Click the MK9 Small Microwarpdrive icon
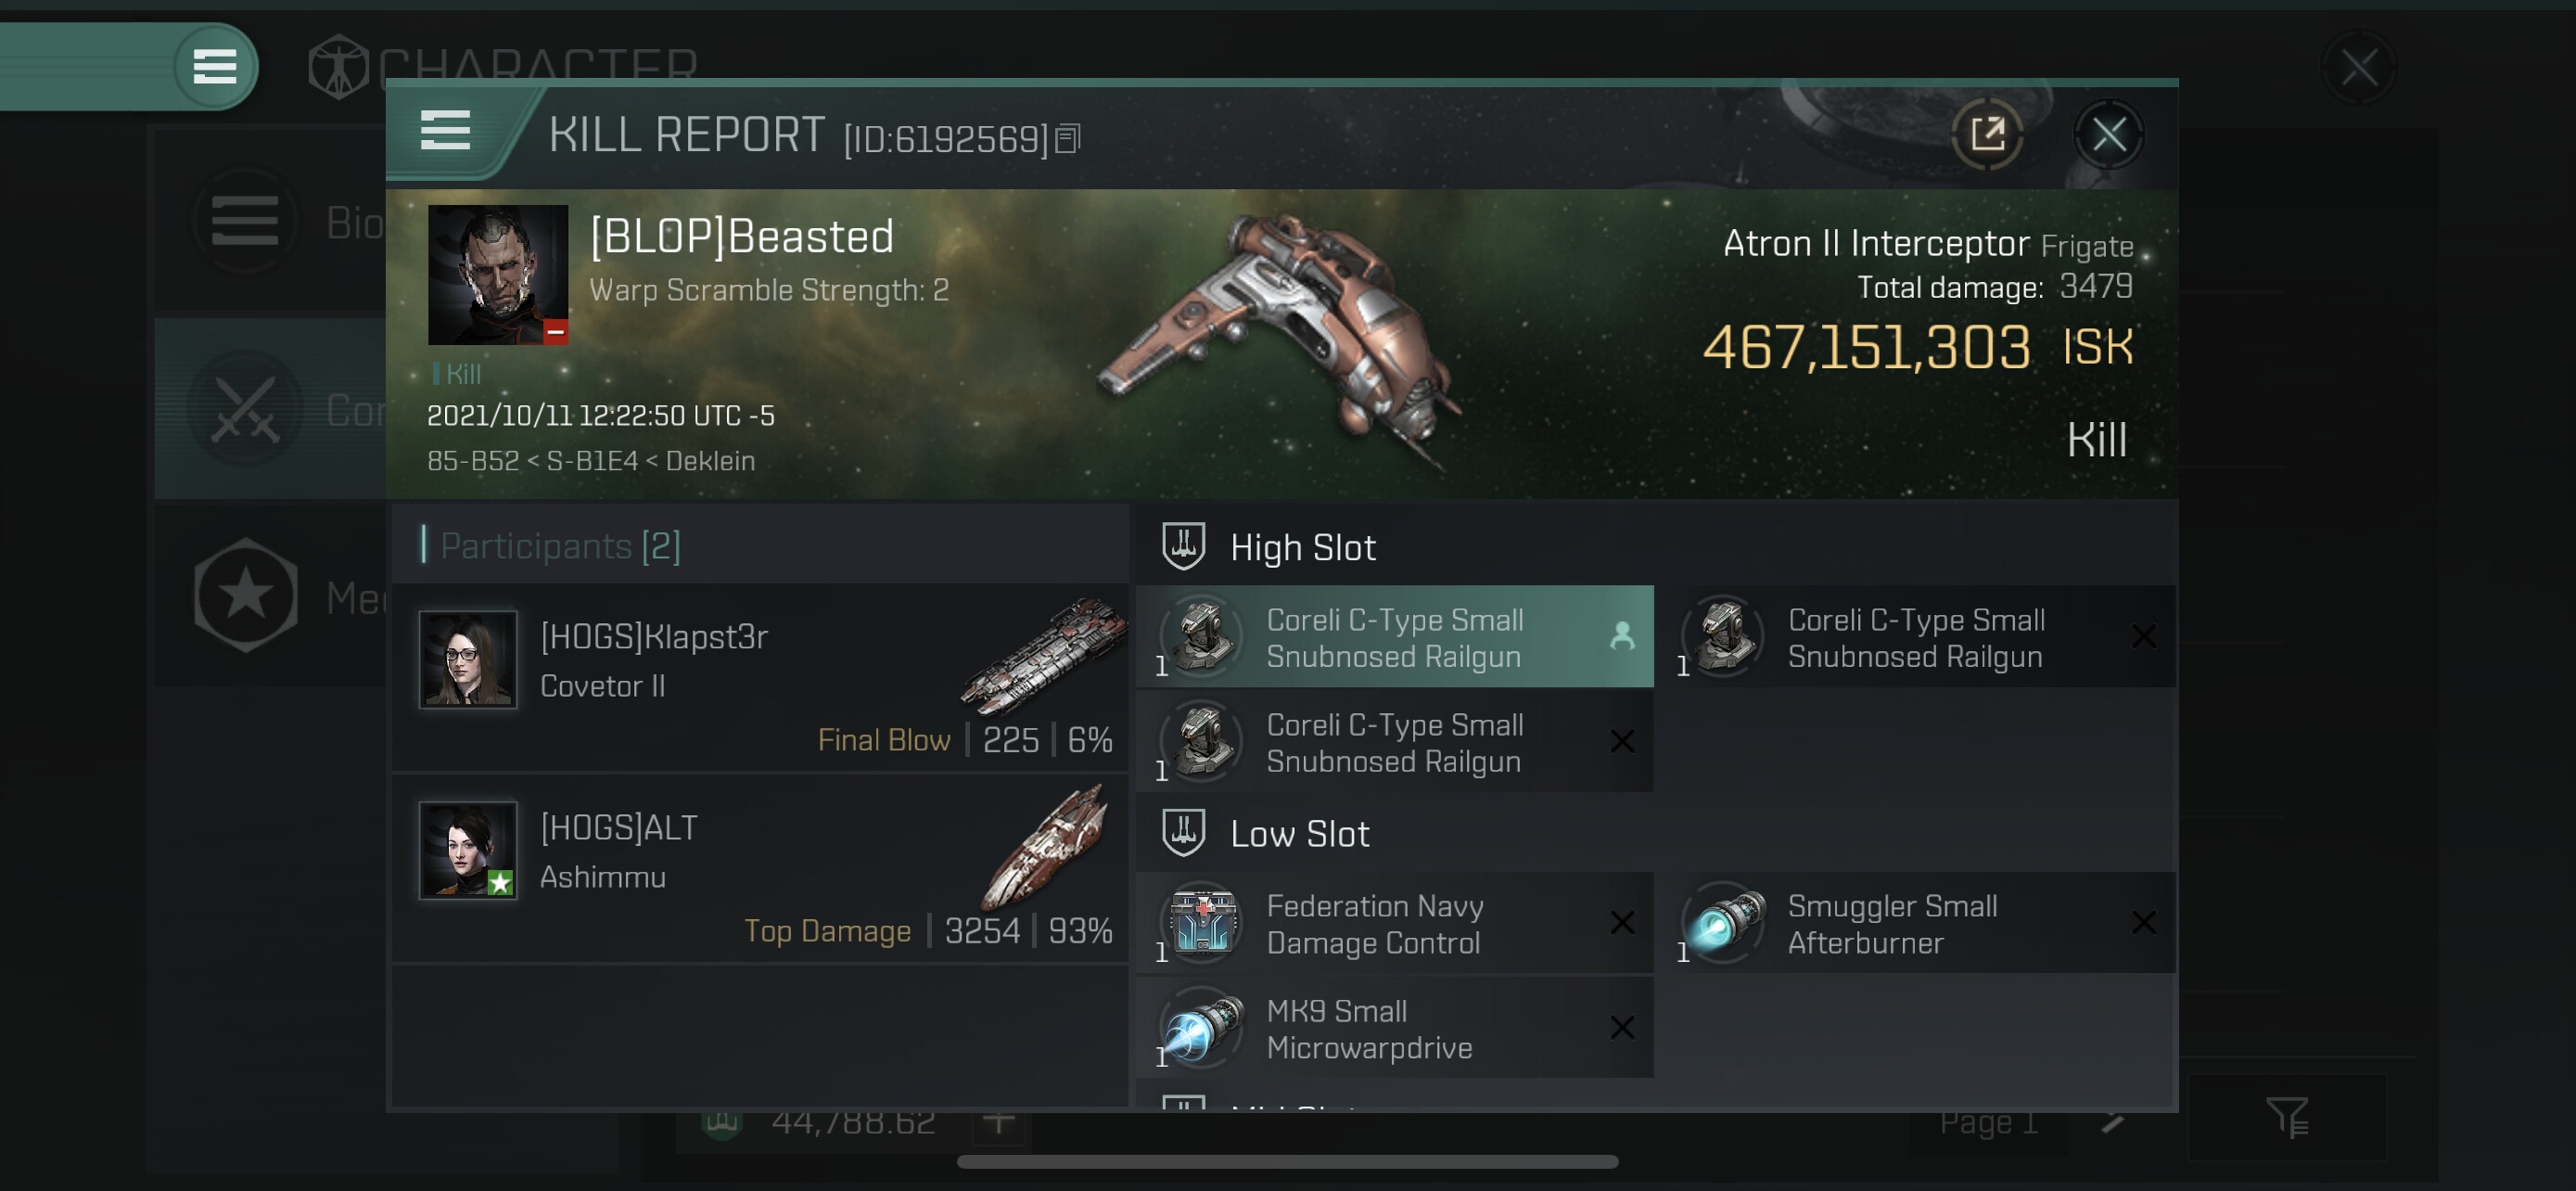 pos(1203,1027)
